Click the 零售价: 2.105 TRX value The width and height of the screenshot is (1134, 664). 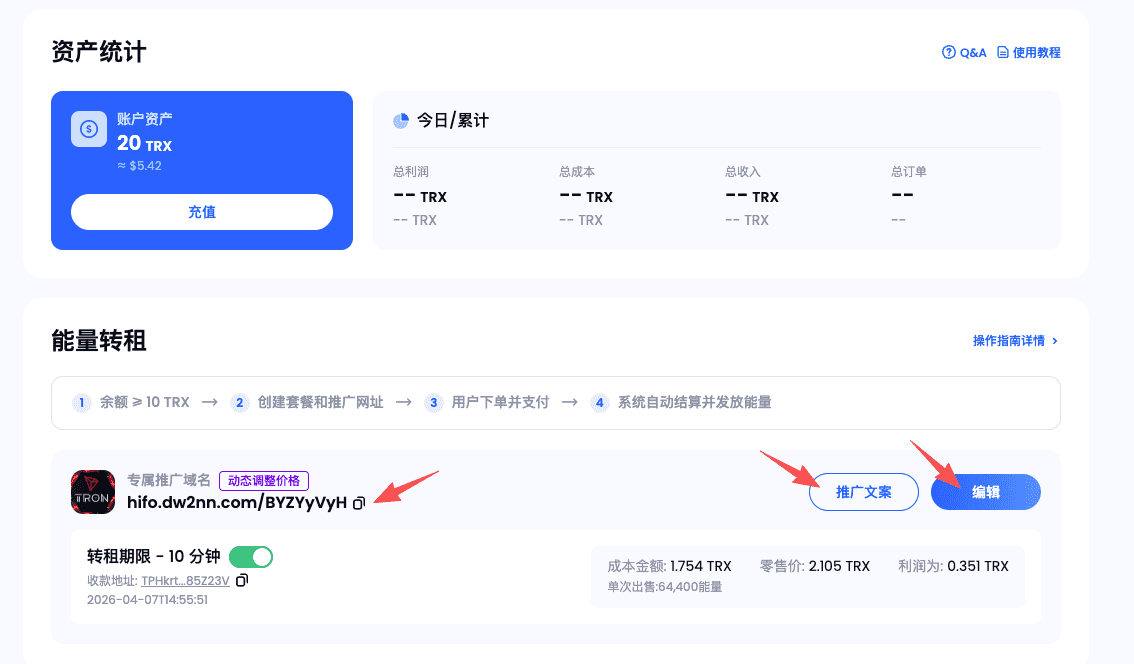click(814, 566)
